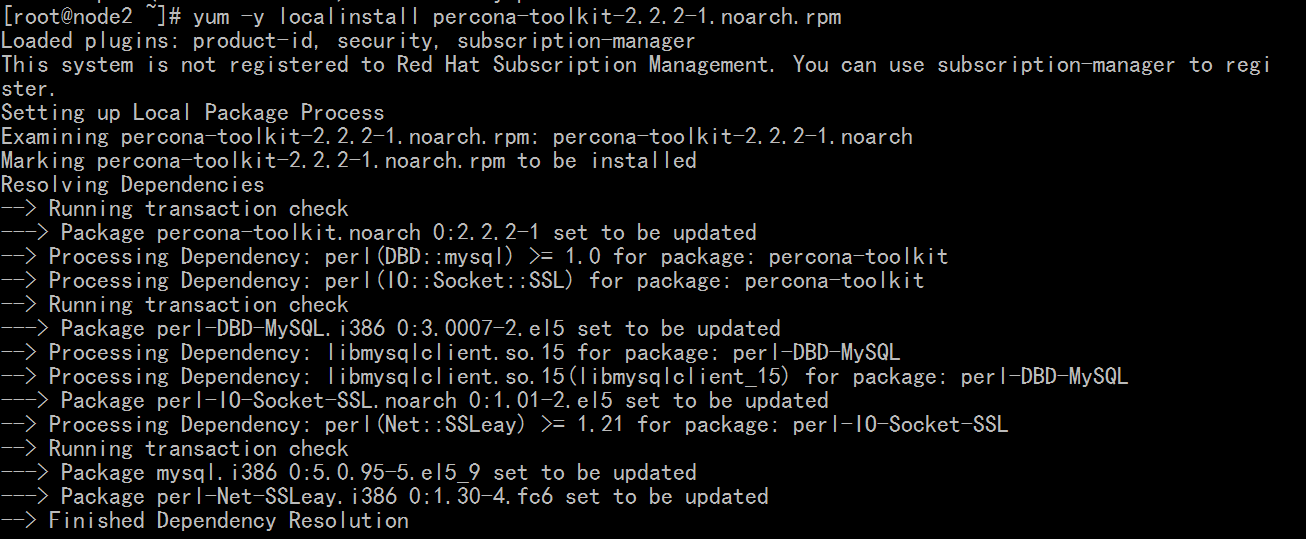Click the root@node2 shell prompt
1306x539 pixels.
pos(92,17)
